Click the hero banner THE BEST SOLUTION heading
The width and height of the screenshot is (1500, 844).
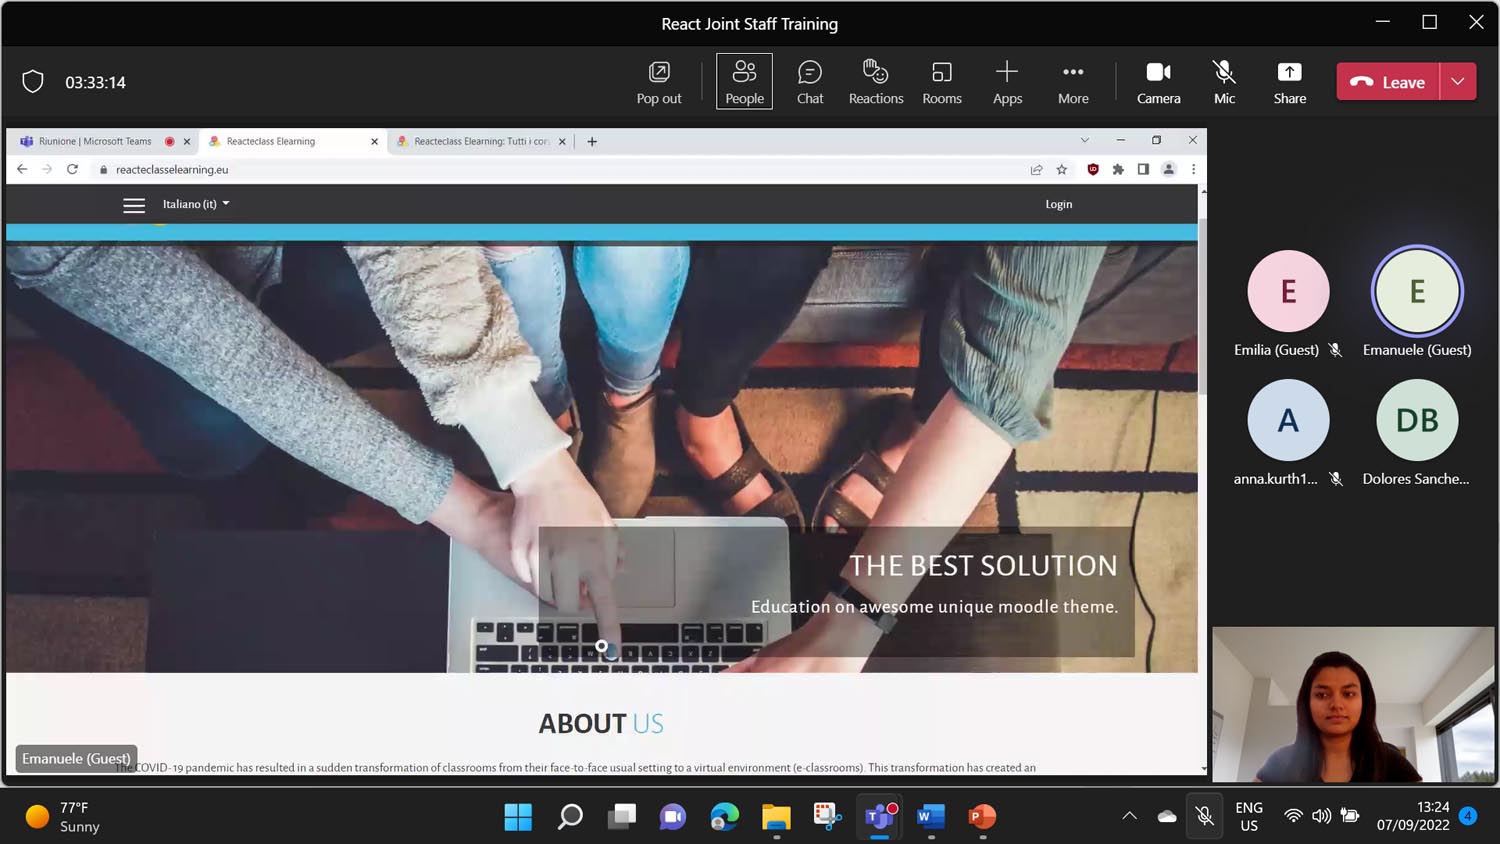(983, 566)
